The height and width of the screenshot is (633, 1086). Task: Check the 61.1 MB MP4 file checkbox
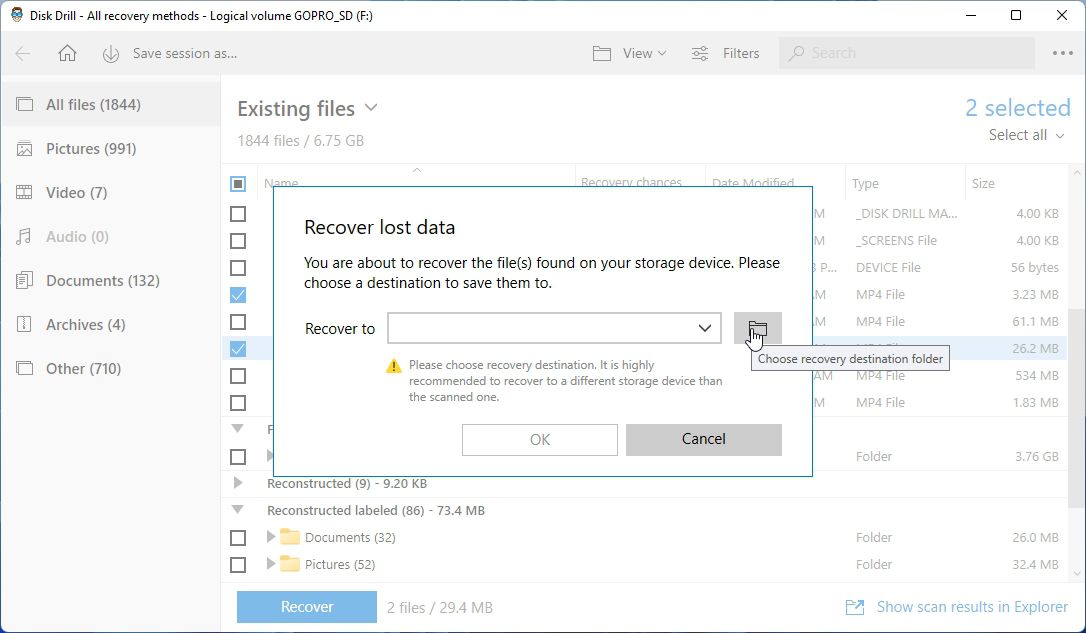238,322
